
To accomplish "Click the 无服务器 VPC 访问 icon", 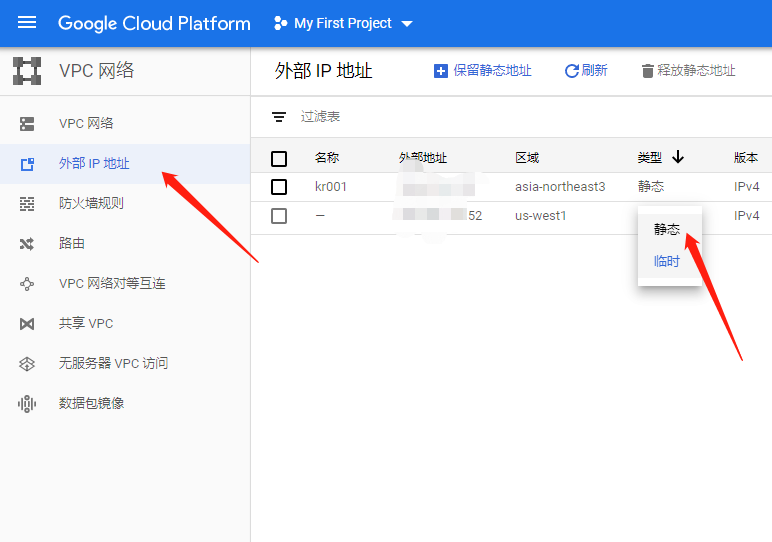I will [x=27, y=364].
